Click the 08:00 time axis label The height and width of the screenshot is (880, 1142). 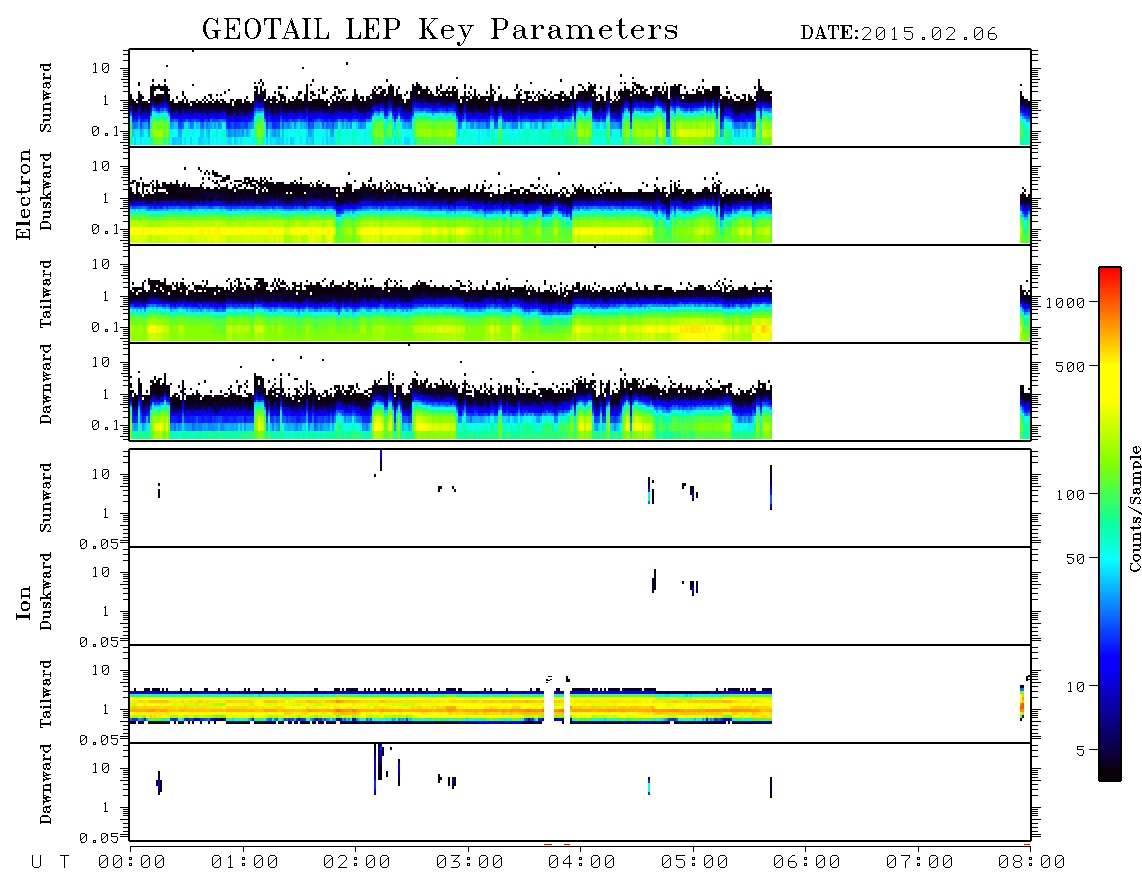[1031, 863]
